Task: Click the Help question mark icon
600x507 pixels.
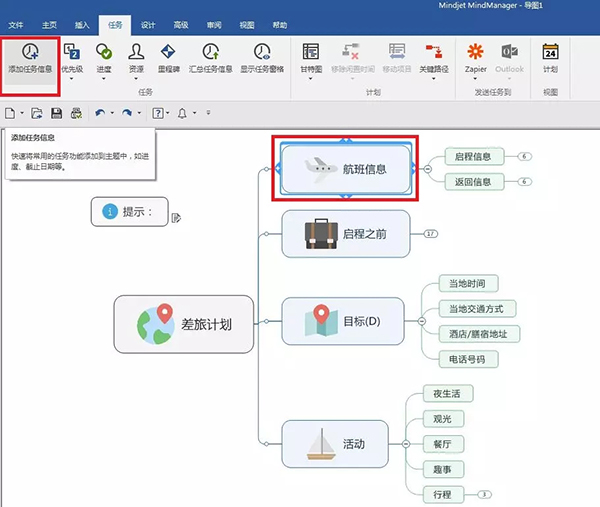Action: pos(158,113)
